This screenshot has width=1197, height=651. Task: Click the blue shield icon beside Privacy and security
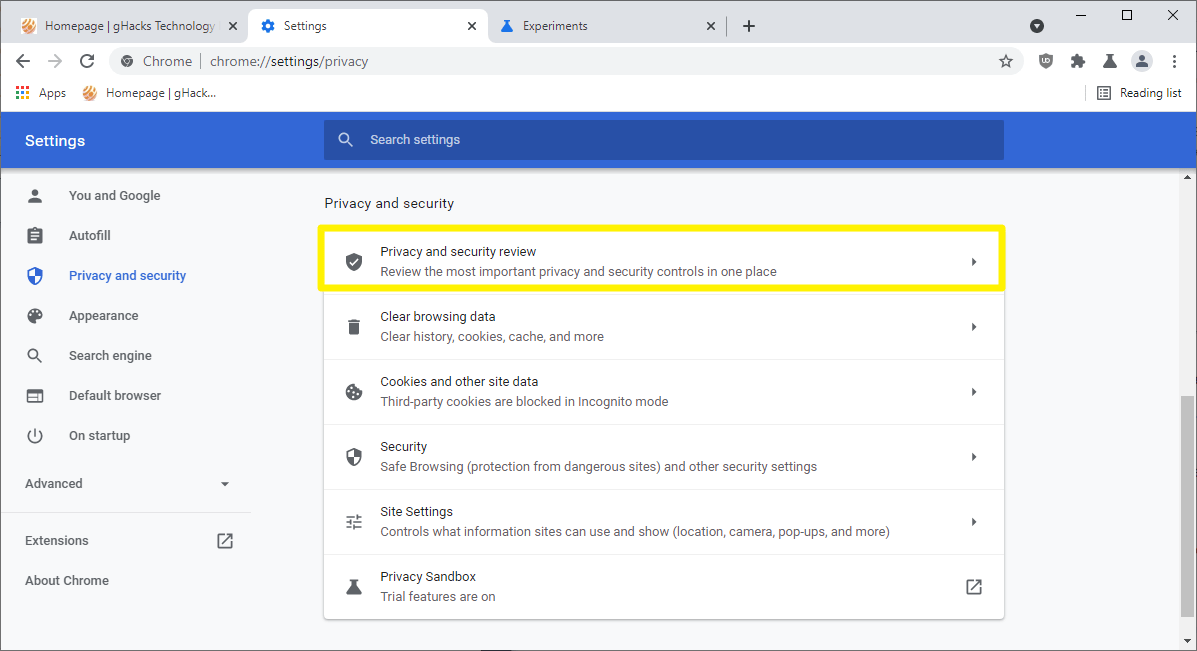35,276
